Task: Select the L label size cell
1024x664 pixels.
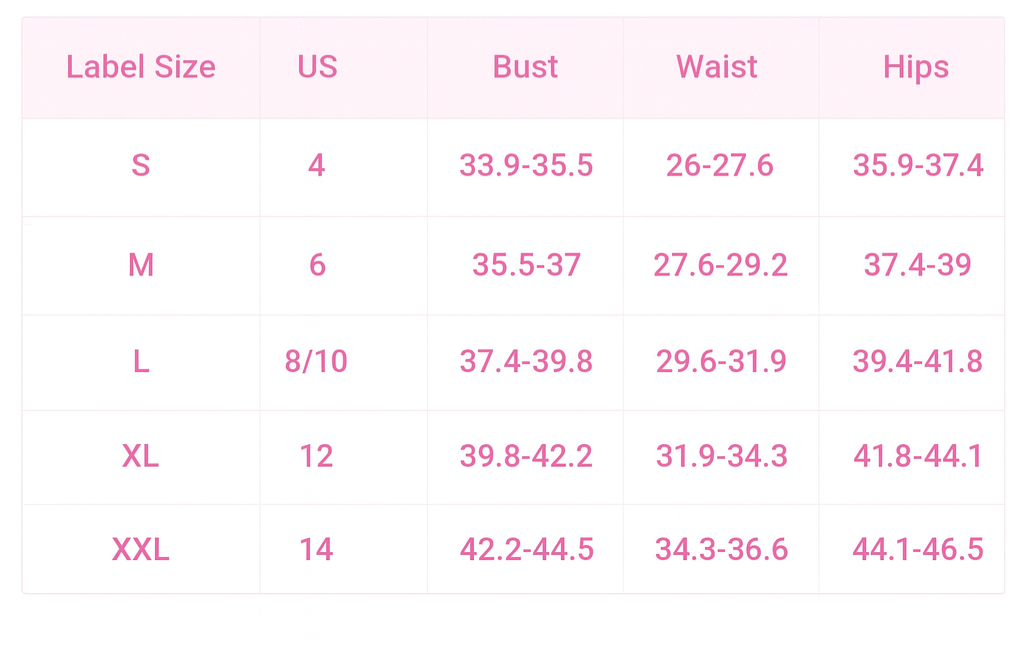Action: click(x=141, y=361)
